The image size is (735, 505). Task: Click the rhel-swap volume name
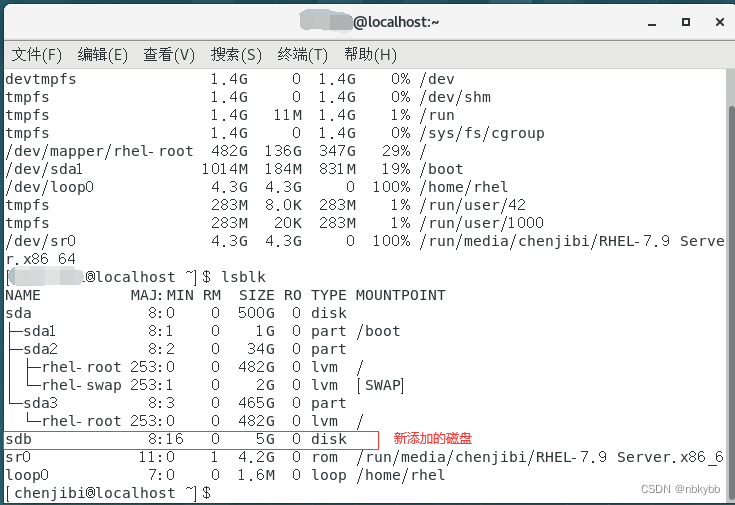(82, 385)
